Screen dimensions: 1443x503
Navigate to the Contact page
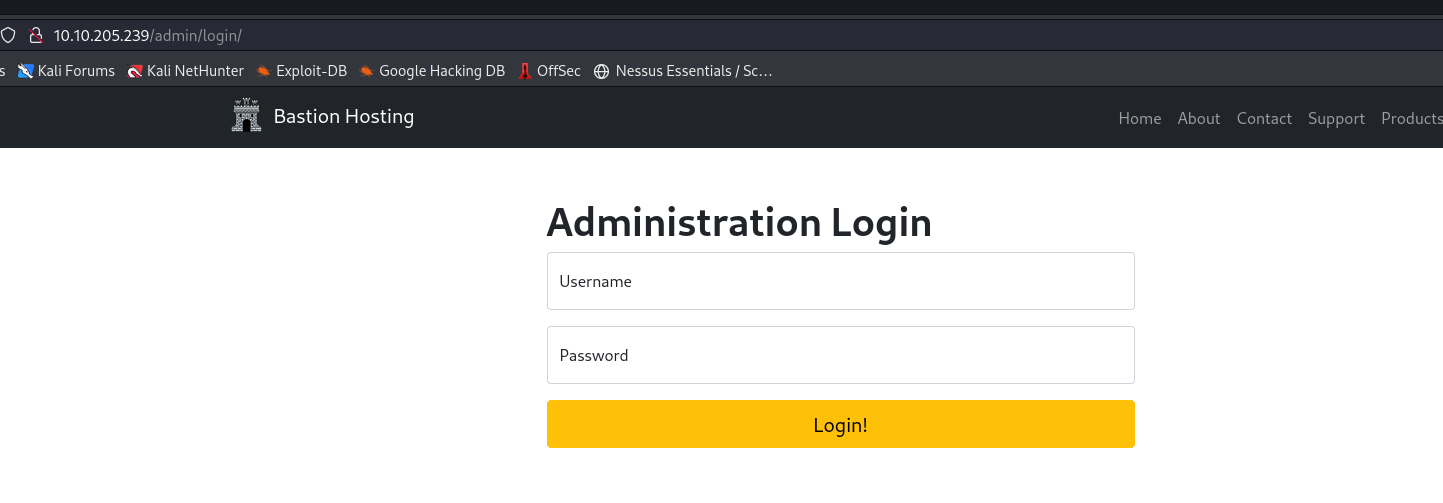[x=1264, y=118]
